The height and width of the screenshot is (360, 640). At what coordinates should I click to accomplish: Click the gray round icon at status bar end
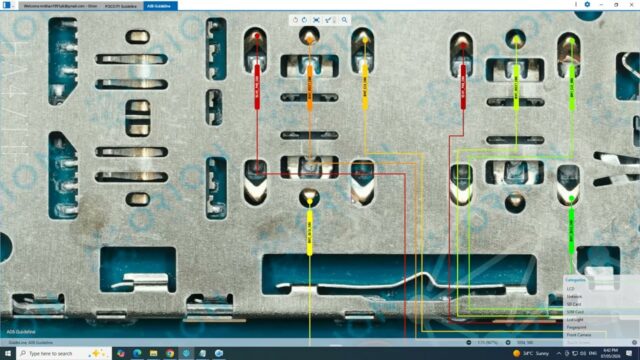tap(634, 342)
